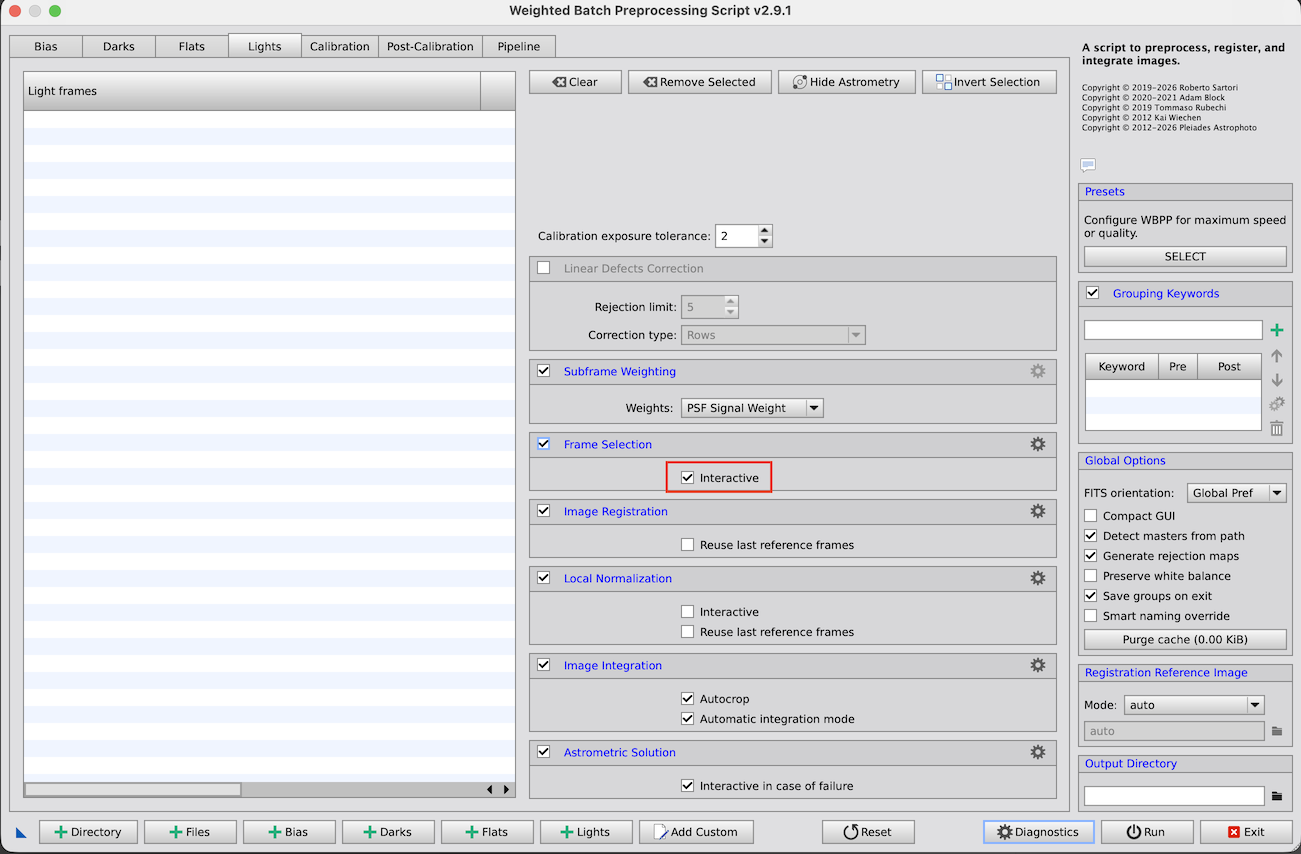
Task: Click the speech bubble help icon
Action: [1088, 165]
